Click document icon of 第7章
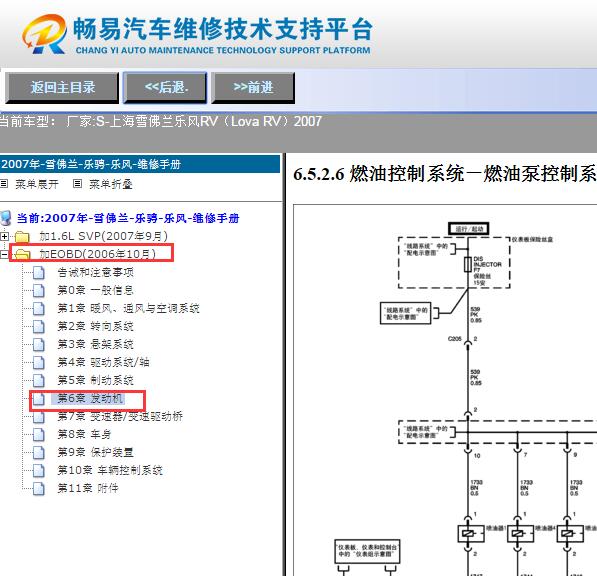The image size is (597, 576). pyautogui.click(x=38, y=416)
